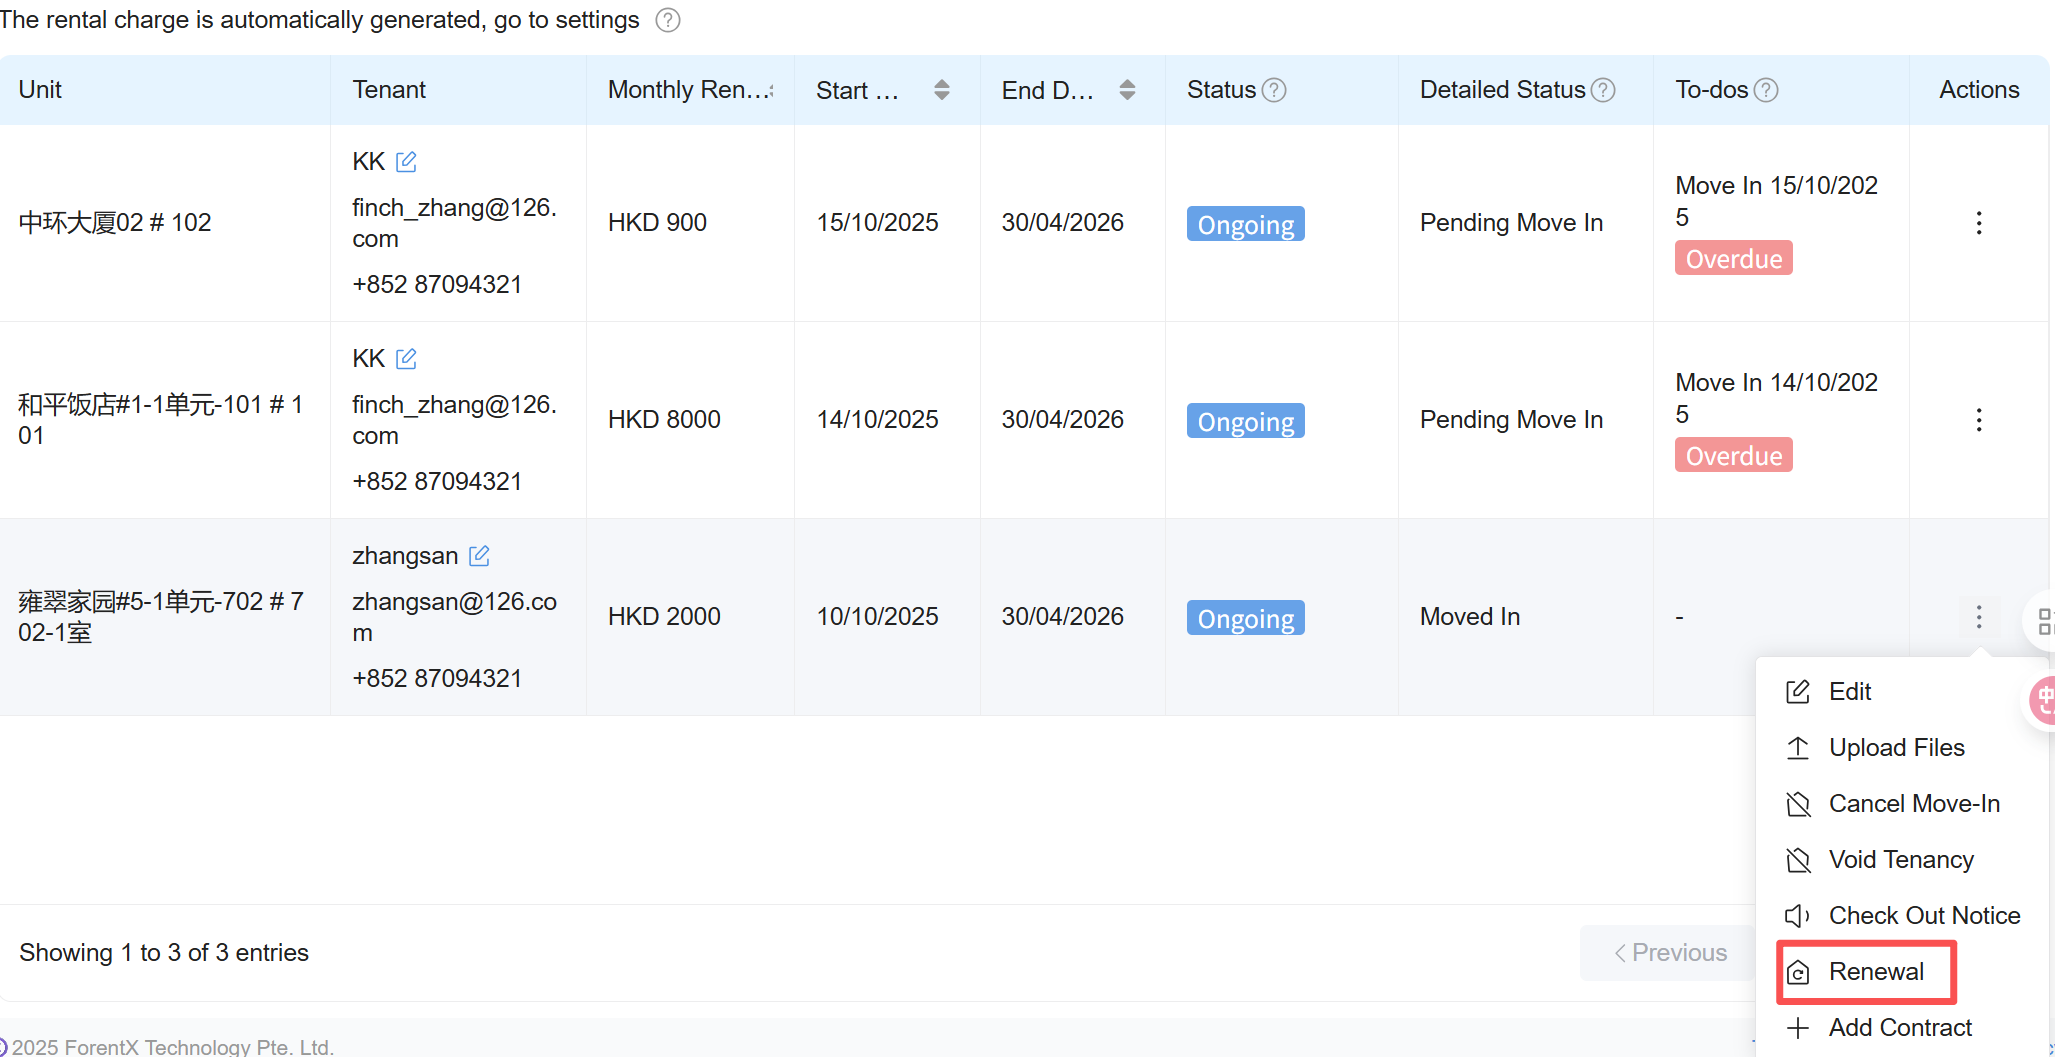Select Upload Files menu option

click(x=1895, y=748)
